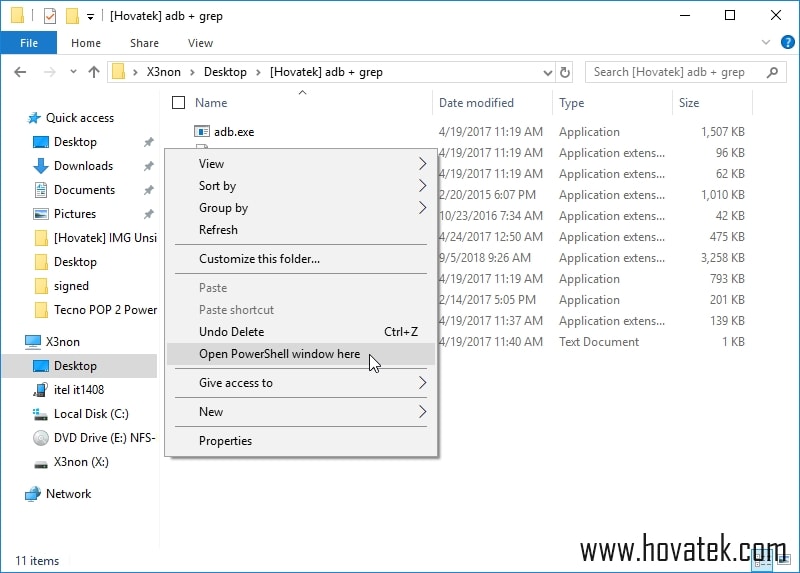Open the recent locations dropdown arrow
800x573 pixels.
73,71
